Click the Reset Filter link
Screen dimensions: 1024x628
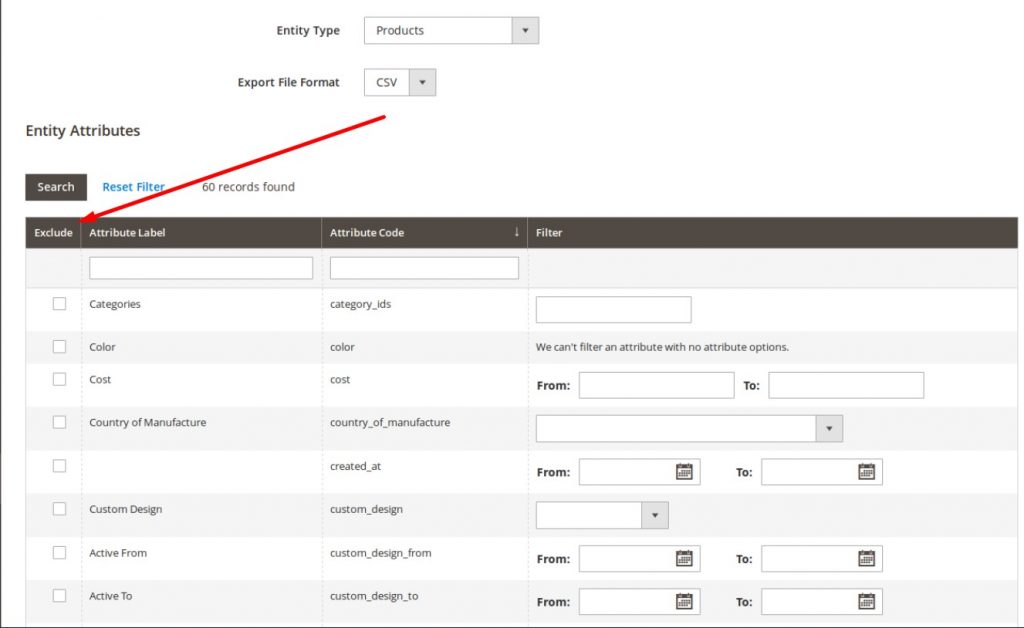(134, 186)
